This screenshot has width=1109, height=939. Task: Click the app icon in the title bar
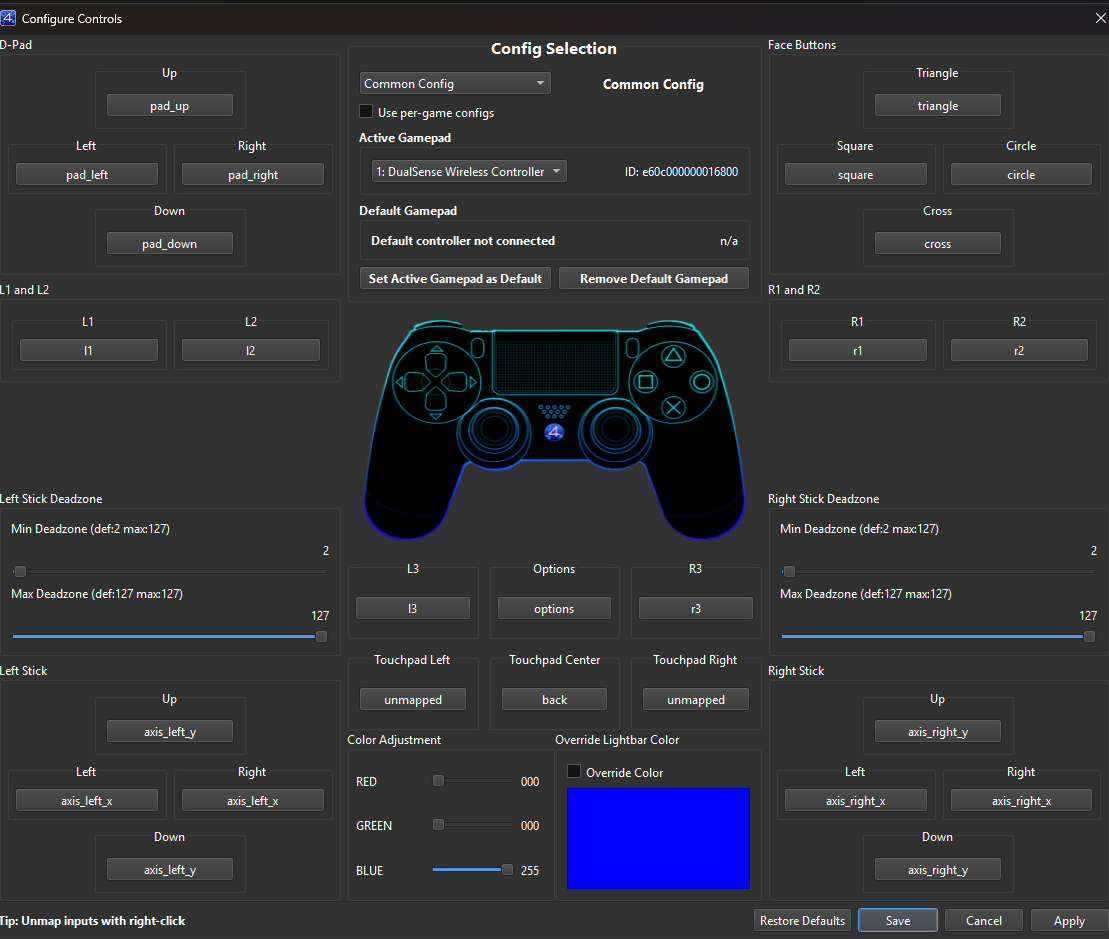click(8, 18)
